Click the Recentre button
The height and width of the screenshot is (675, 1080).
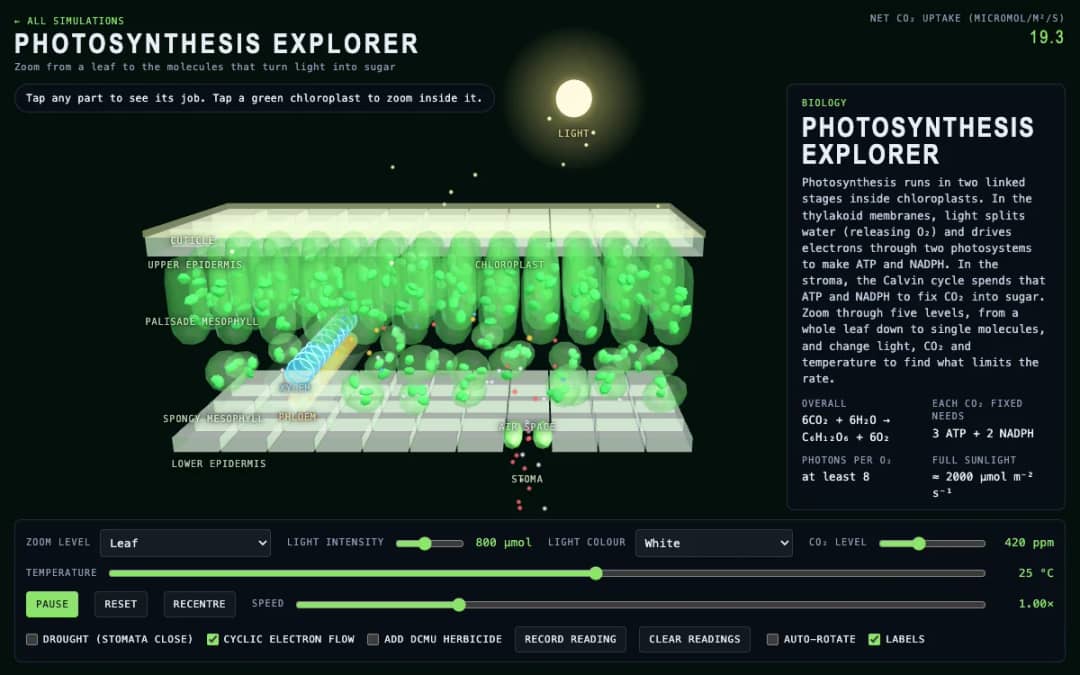tap(199, 604)
